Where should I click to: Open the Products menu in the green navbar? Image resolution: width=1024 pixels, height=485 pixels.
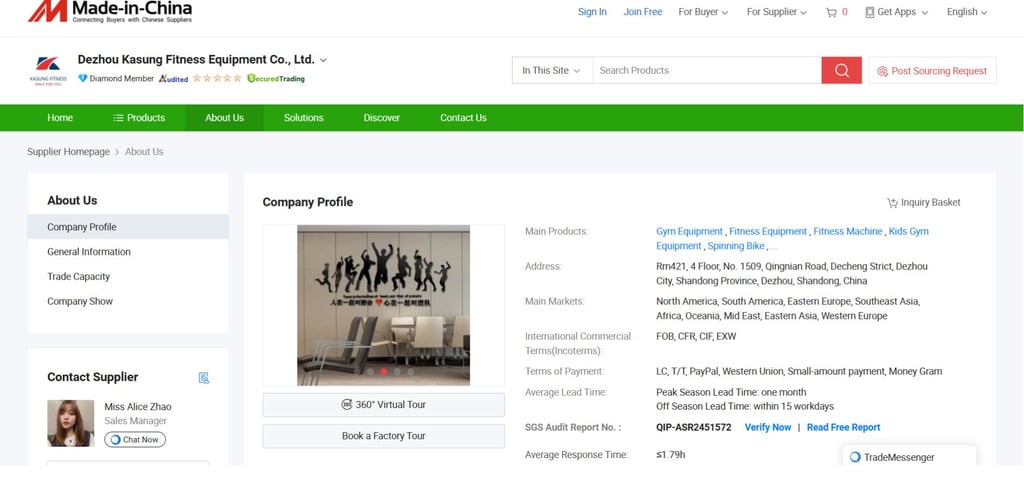(139, 118)
